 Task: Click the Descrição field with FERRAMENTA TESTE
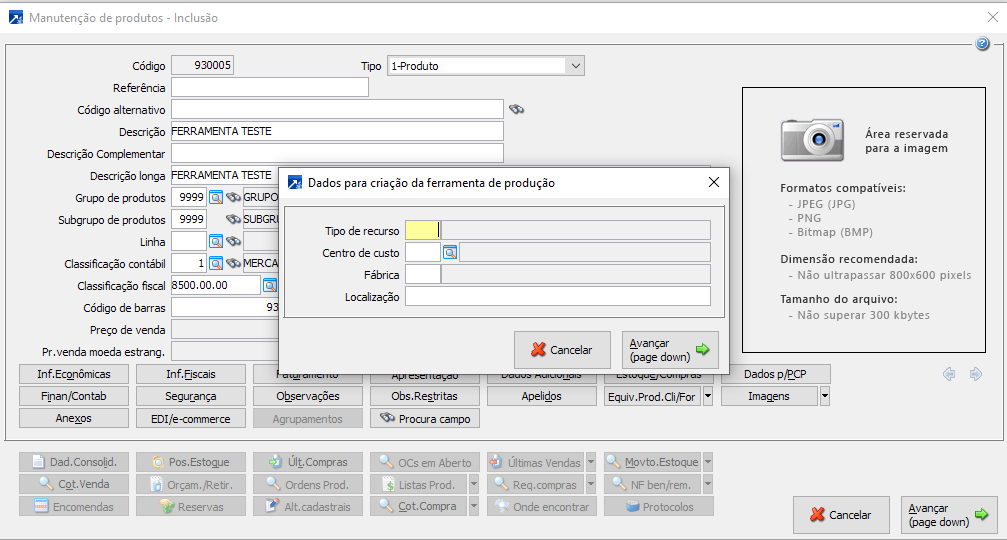(337, 131)
